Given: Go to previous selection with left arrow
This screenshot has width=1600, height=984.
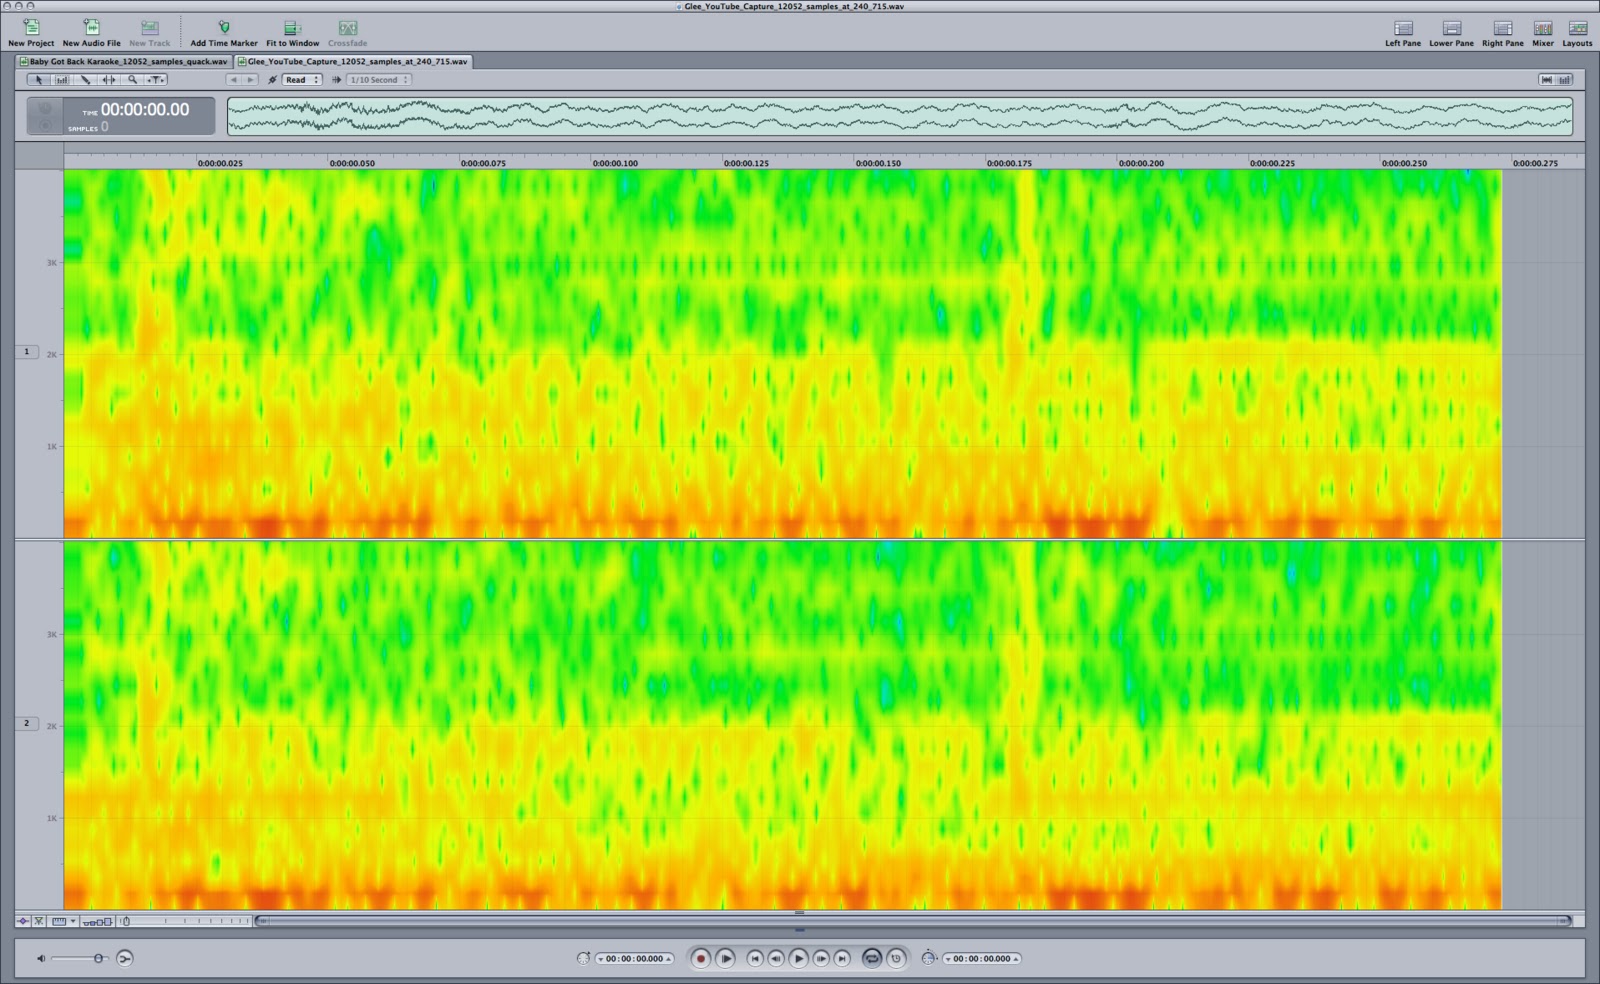Looking at the screenshot, I should [x=233, y=80].
